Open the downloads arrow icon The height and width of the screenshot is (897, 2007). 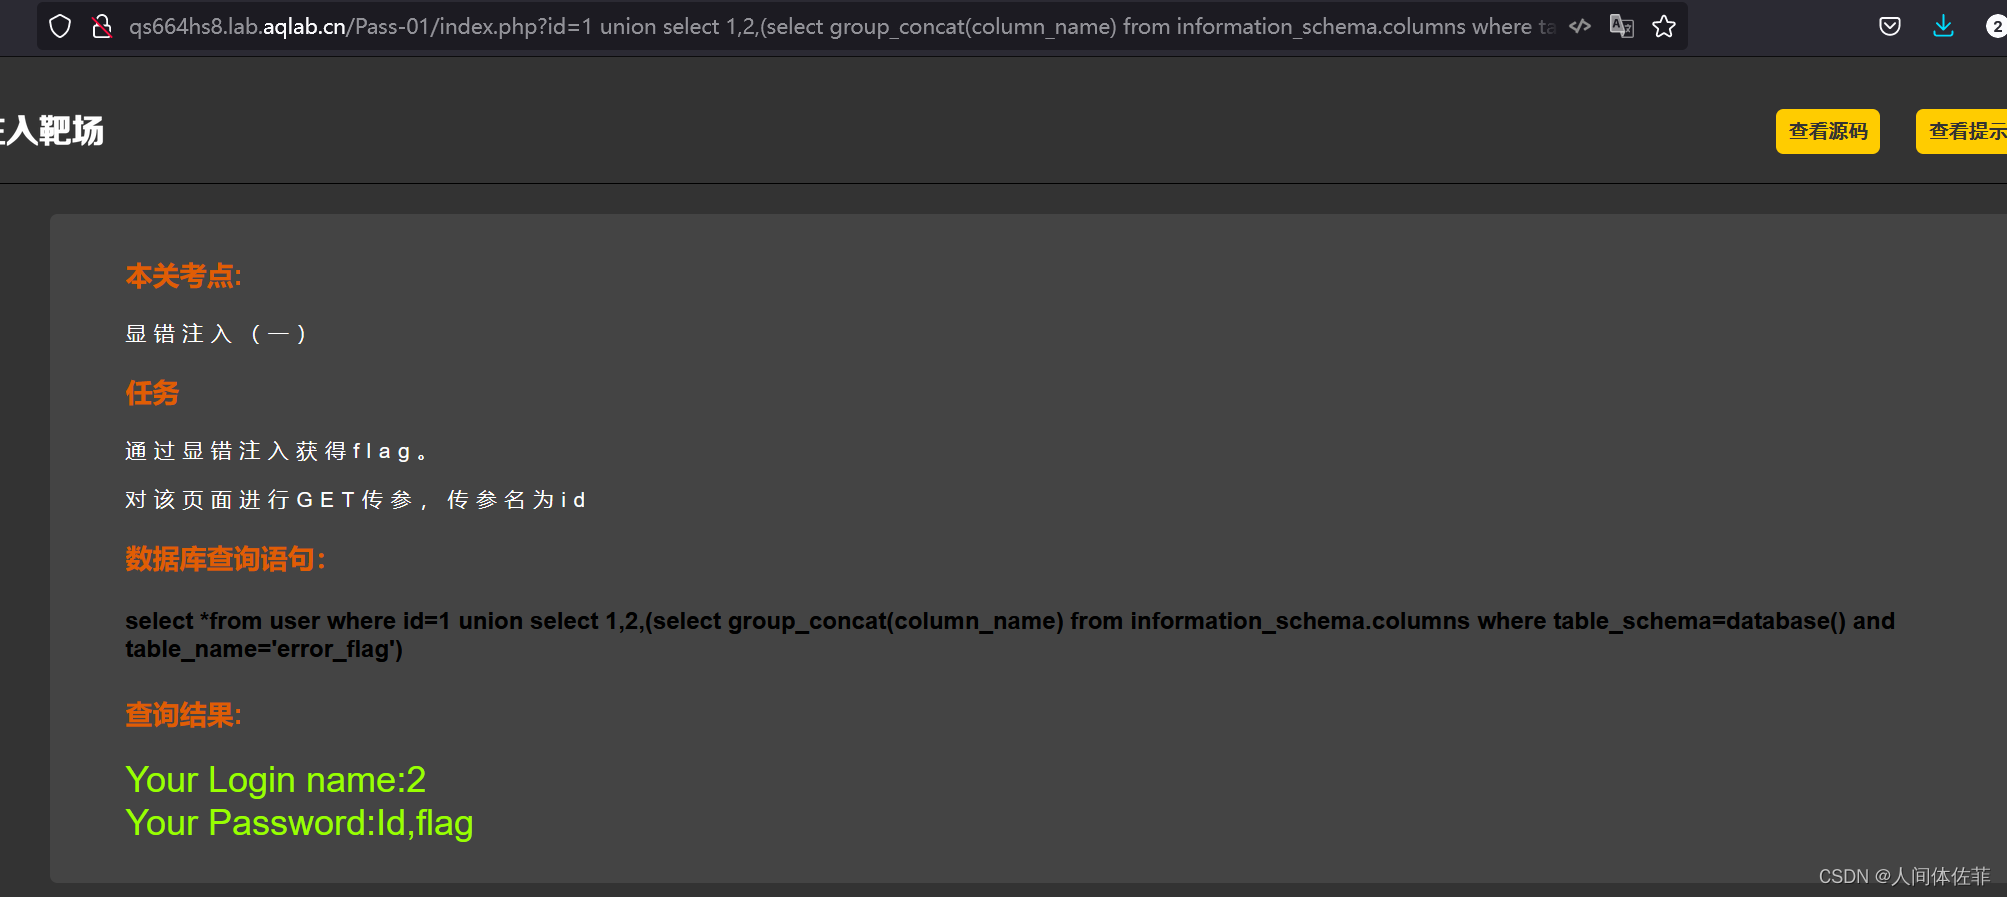[1943, 27]
